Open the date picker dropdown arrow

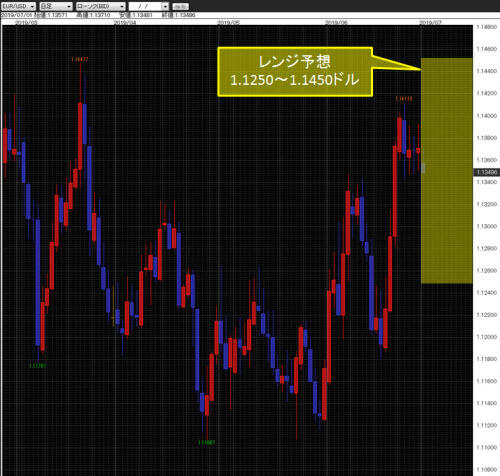tap(166, 6)
